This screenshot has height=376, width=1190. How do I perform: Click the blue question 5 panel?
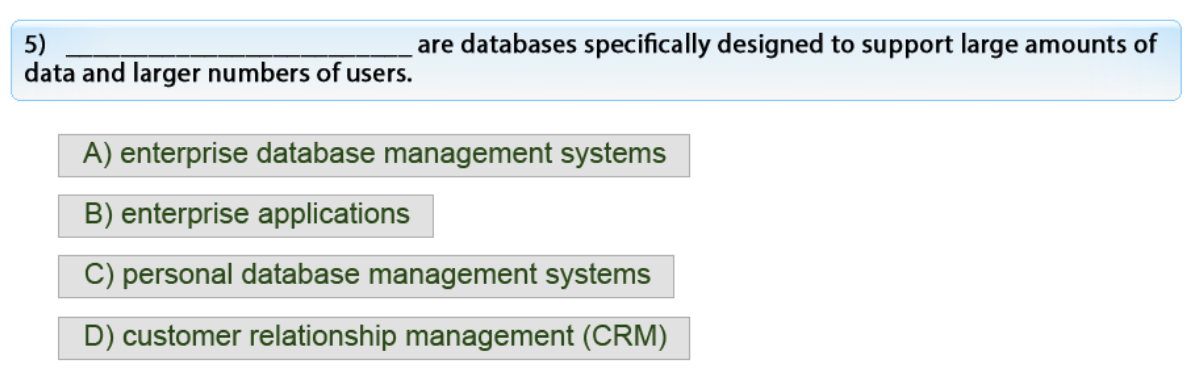point(596,60)
